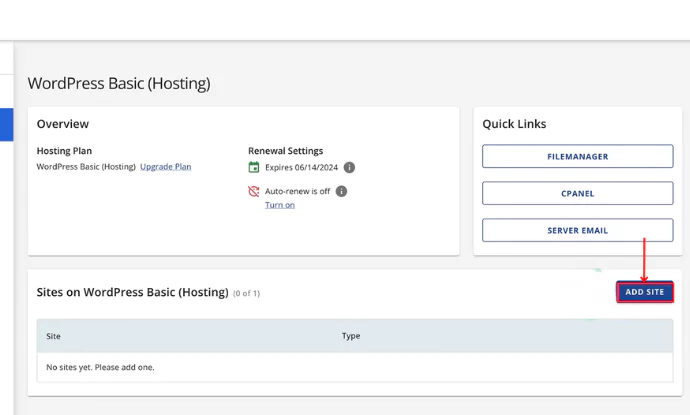
Task: Open the CPANEL quick link
Action: coord(577,193)
